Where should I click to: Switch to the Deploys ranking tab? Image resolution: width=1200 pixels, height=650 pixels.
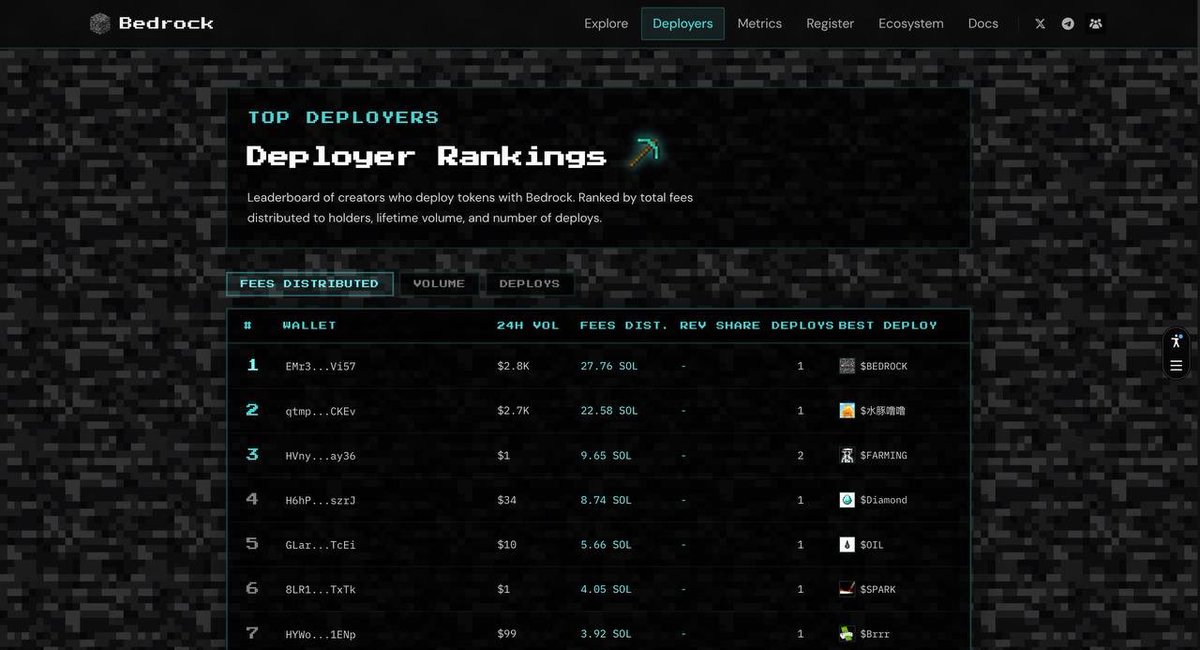(530, 284)
